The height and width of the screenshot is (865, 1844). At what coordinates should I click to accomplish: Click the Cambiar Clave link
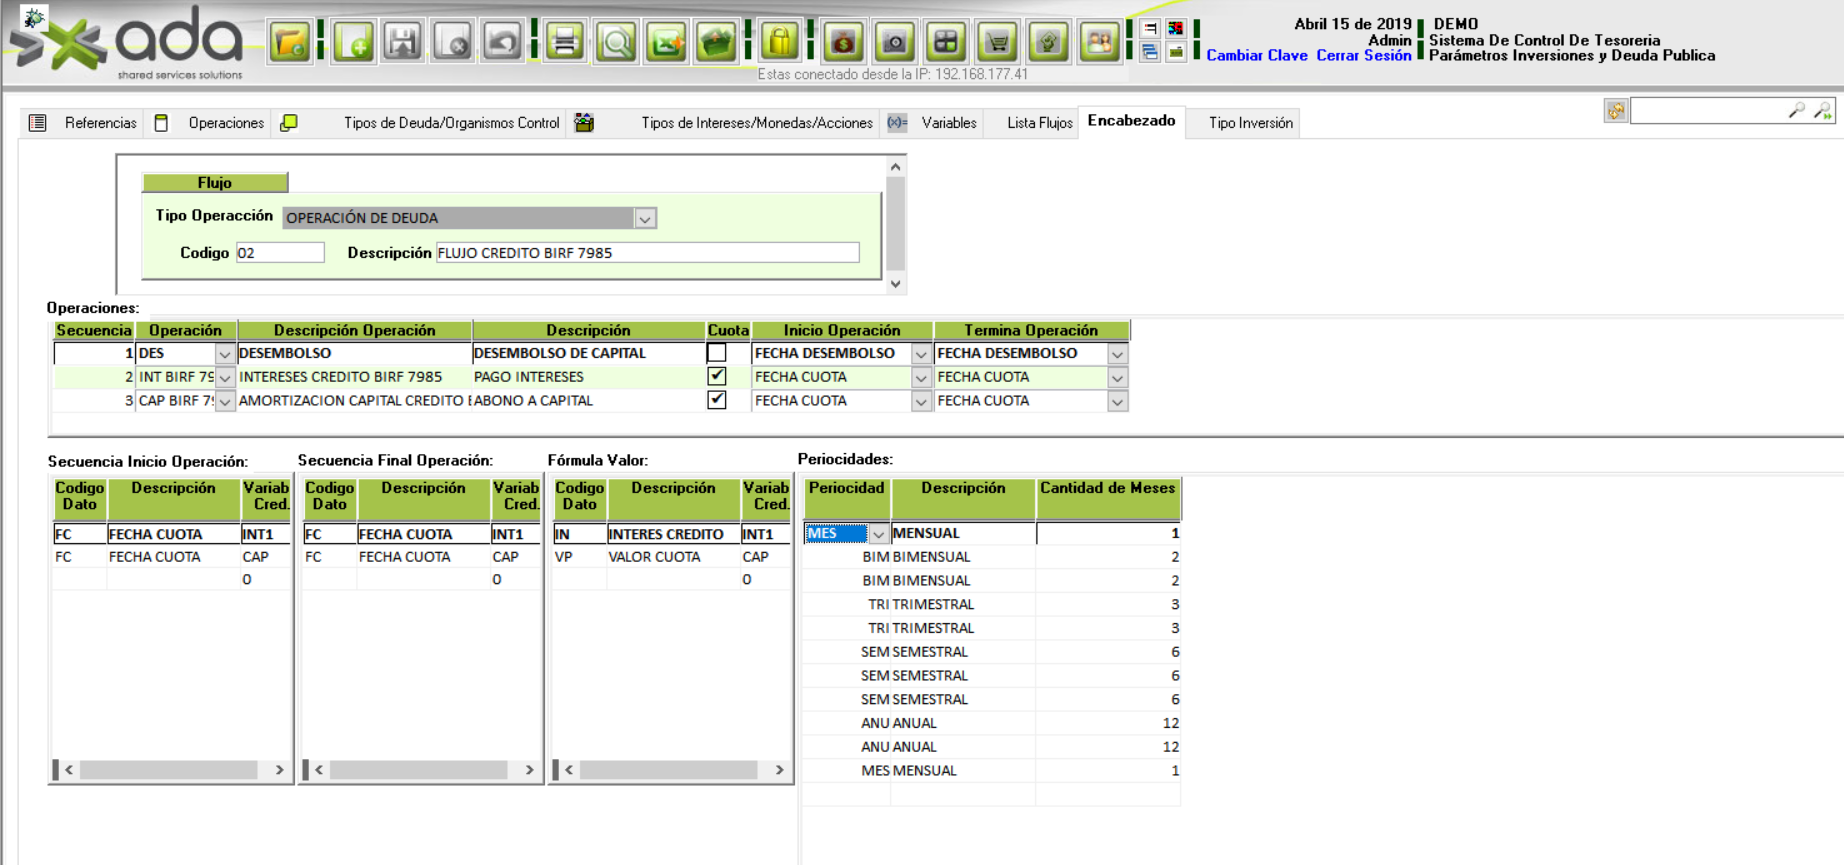[1256, 56]
